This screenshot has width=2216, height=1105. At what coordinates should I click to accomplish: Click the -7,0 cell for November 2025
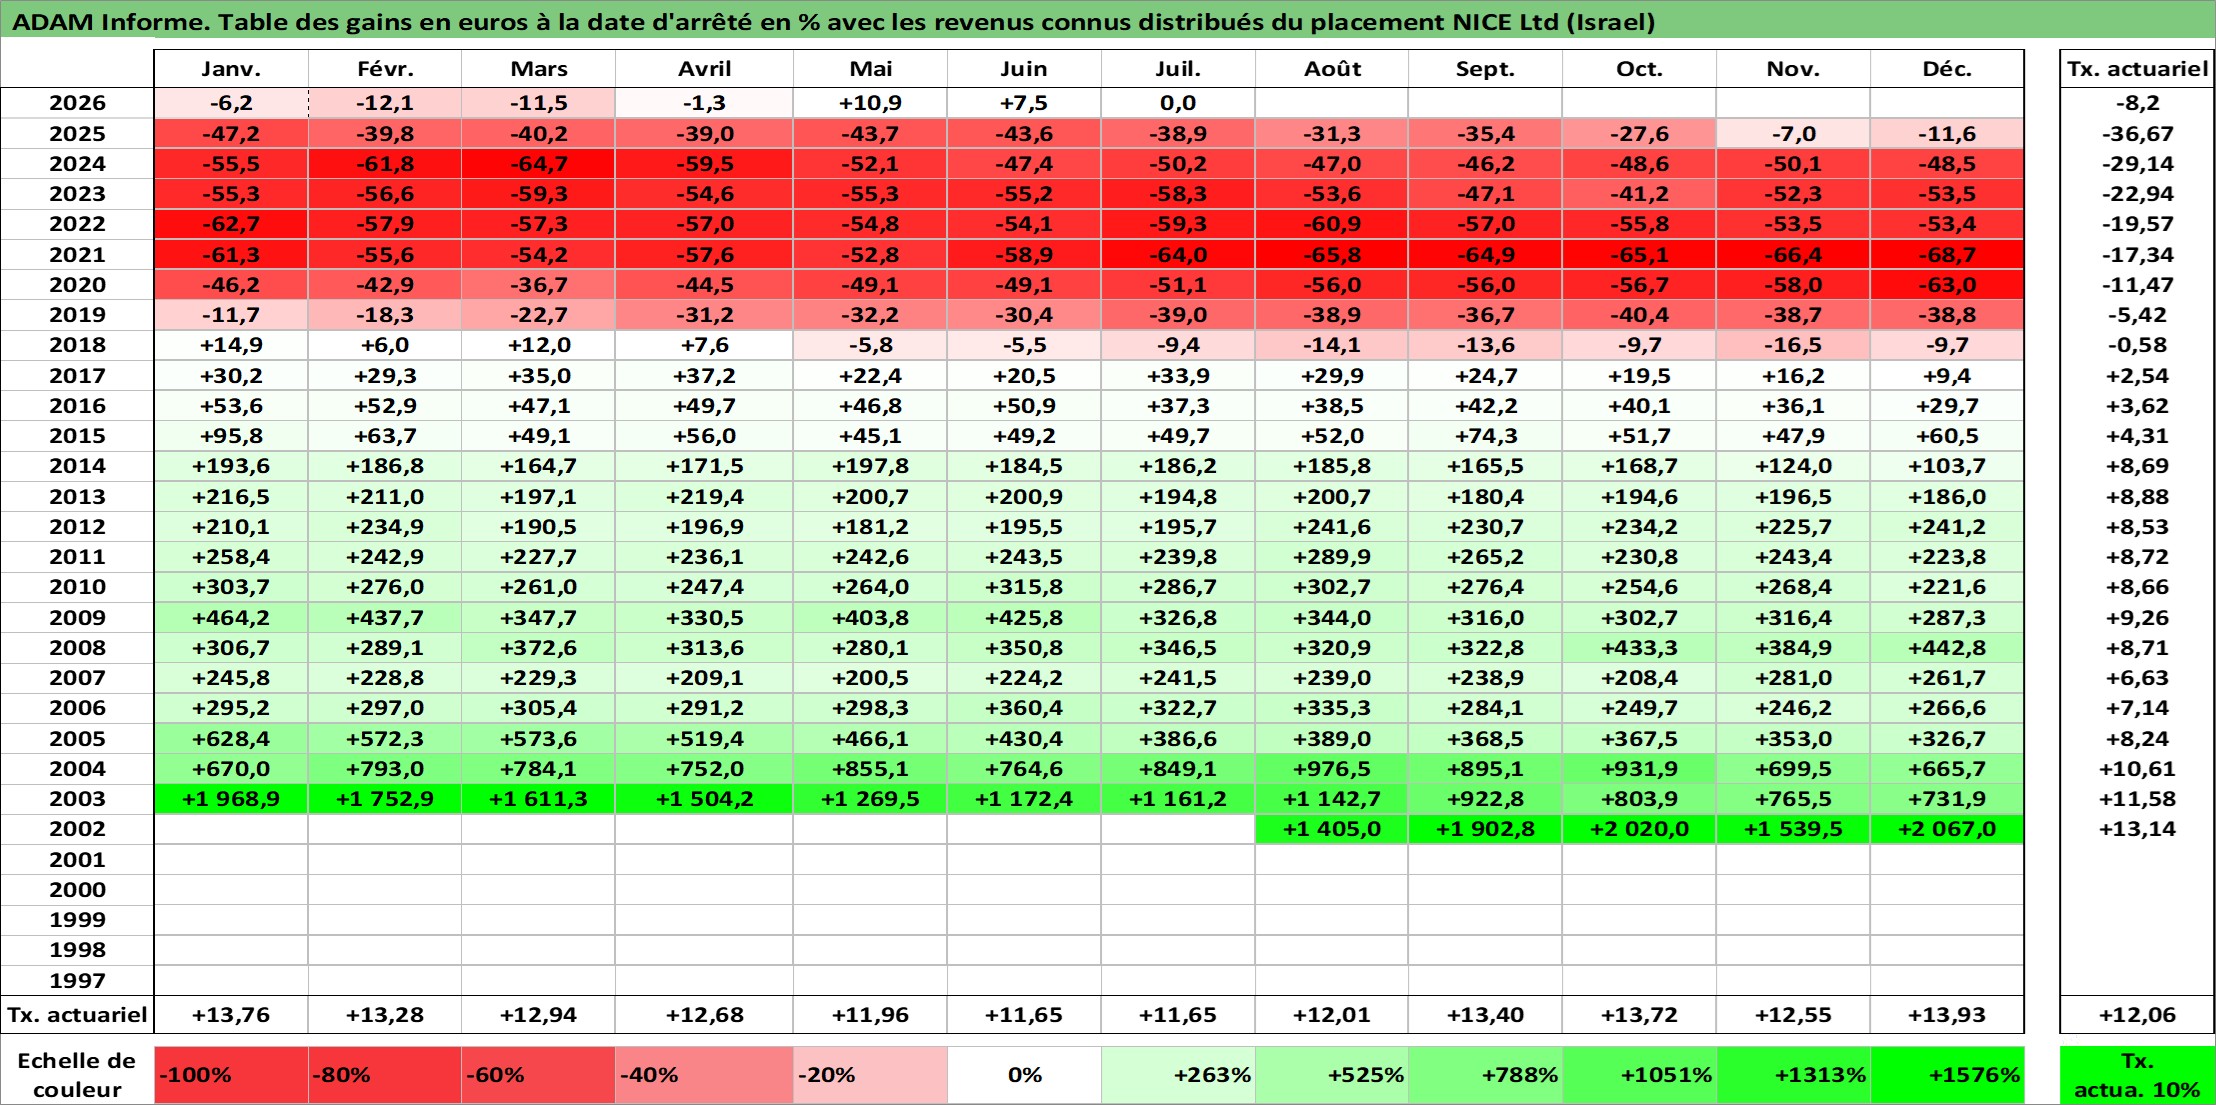click(x=1793, y=134)
